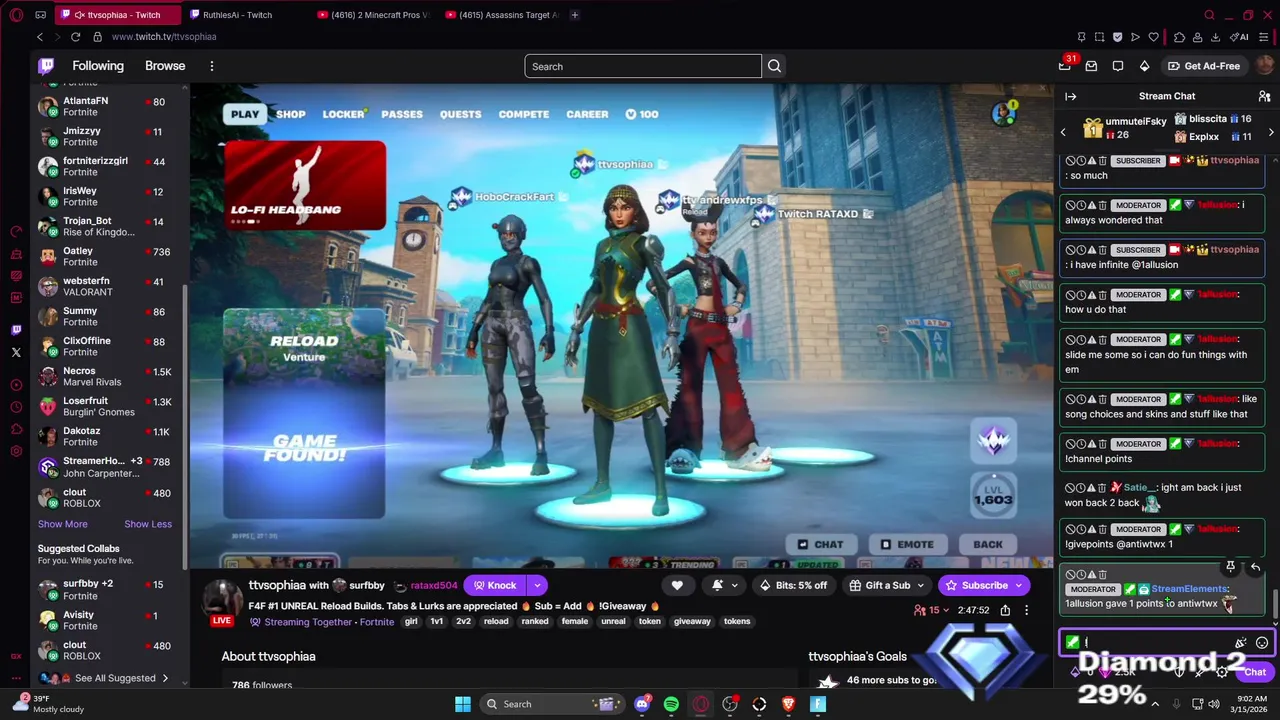This screenshot has height=720, width=1280.
Task: Expand the Knock options dropdown arrow
Action: tap(537, 585)
